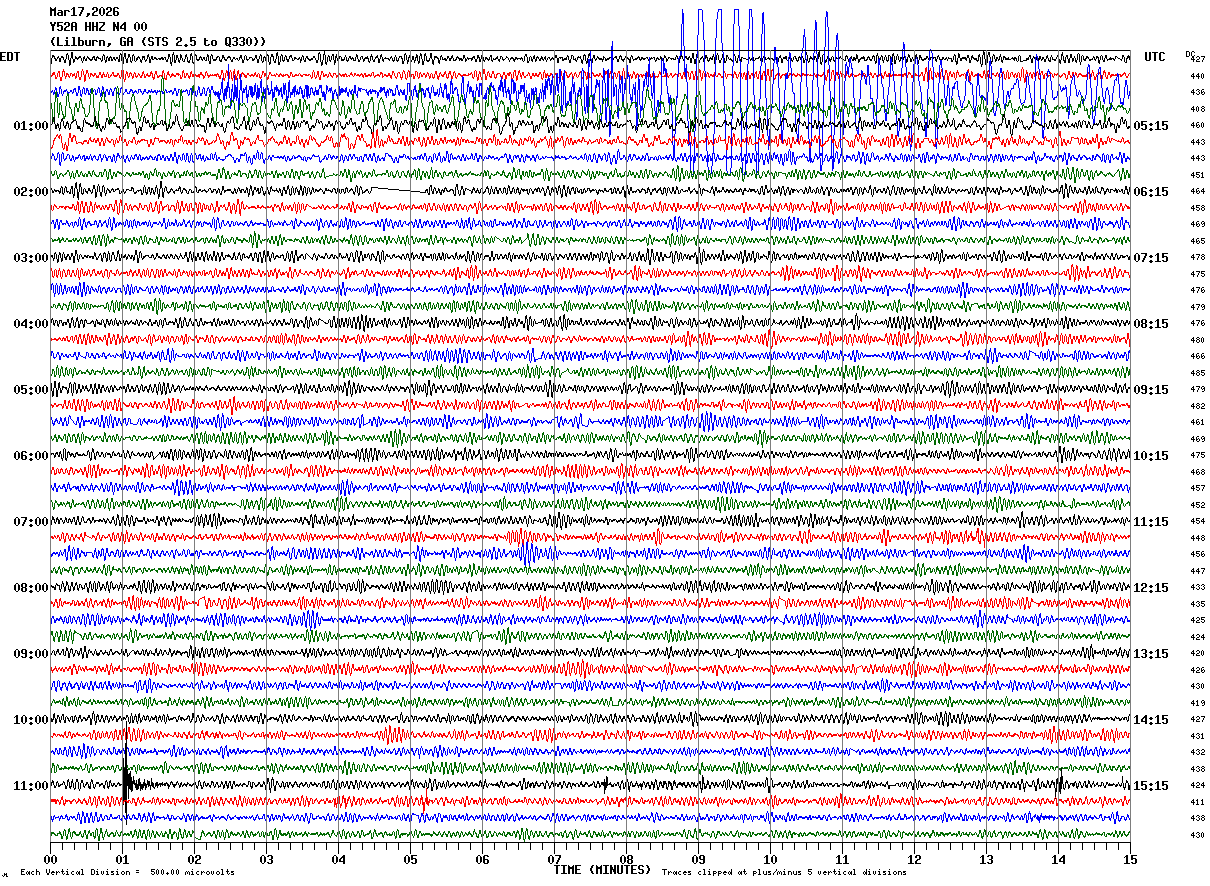Viewport: 1210px width, 886px height.
Task: Click the '05:00' EDT hour label
Action: pos(30,390)
